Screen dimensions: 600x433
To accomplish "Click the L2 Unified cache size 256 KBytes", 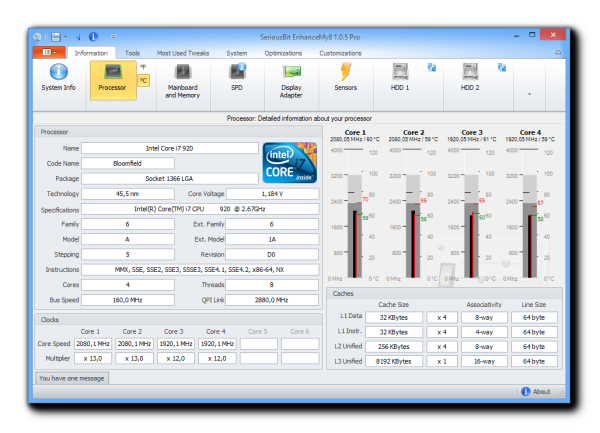I will 394,347.
